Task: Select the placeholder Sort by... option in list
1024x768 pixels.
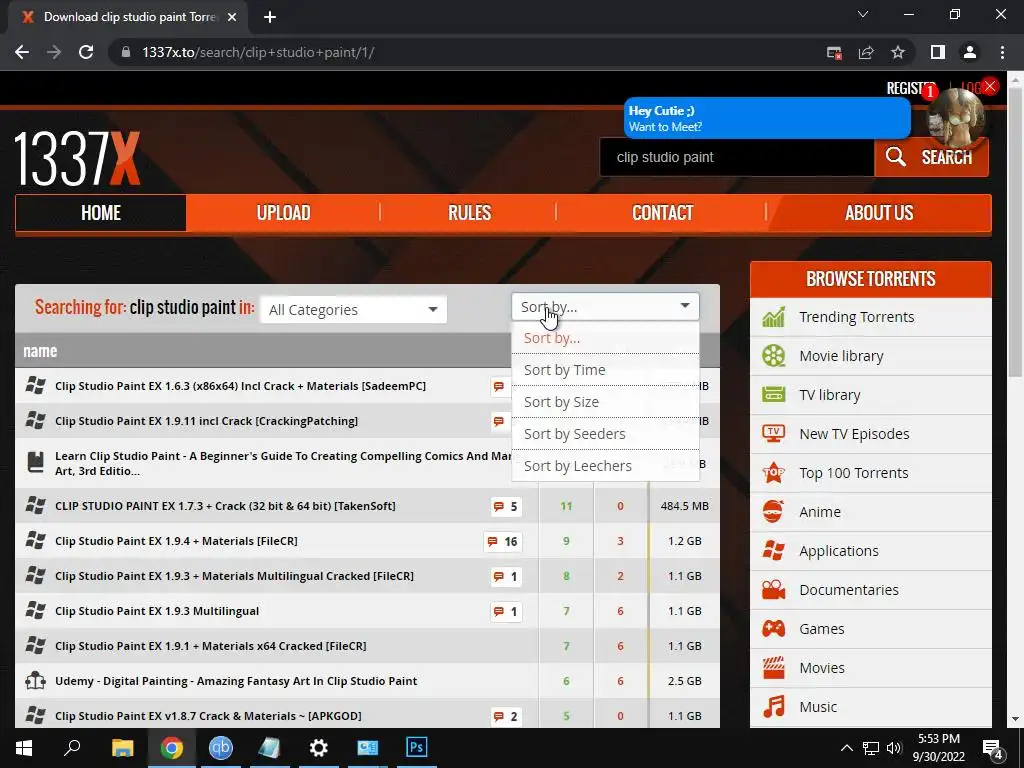Action: [605, 338]
